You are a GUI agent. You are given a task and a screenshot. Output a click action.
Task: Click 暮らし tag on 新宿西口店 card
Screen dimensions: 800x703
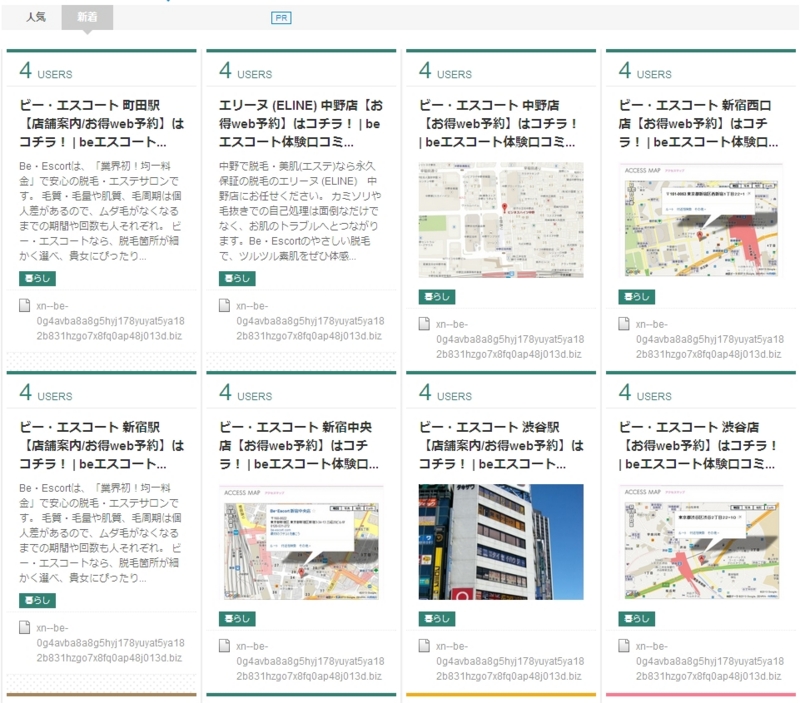637,296
